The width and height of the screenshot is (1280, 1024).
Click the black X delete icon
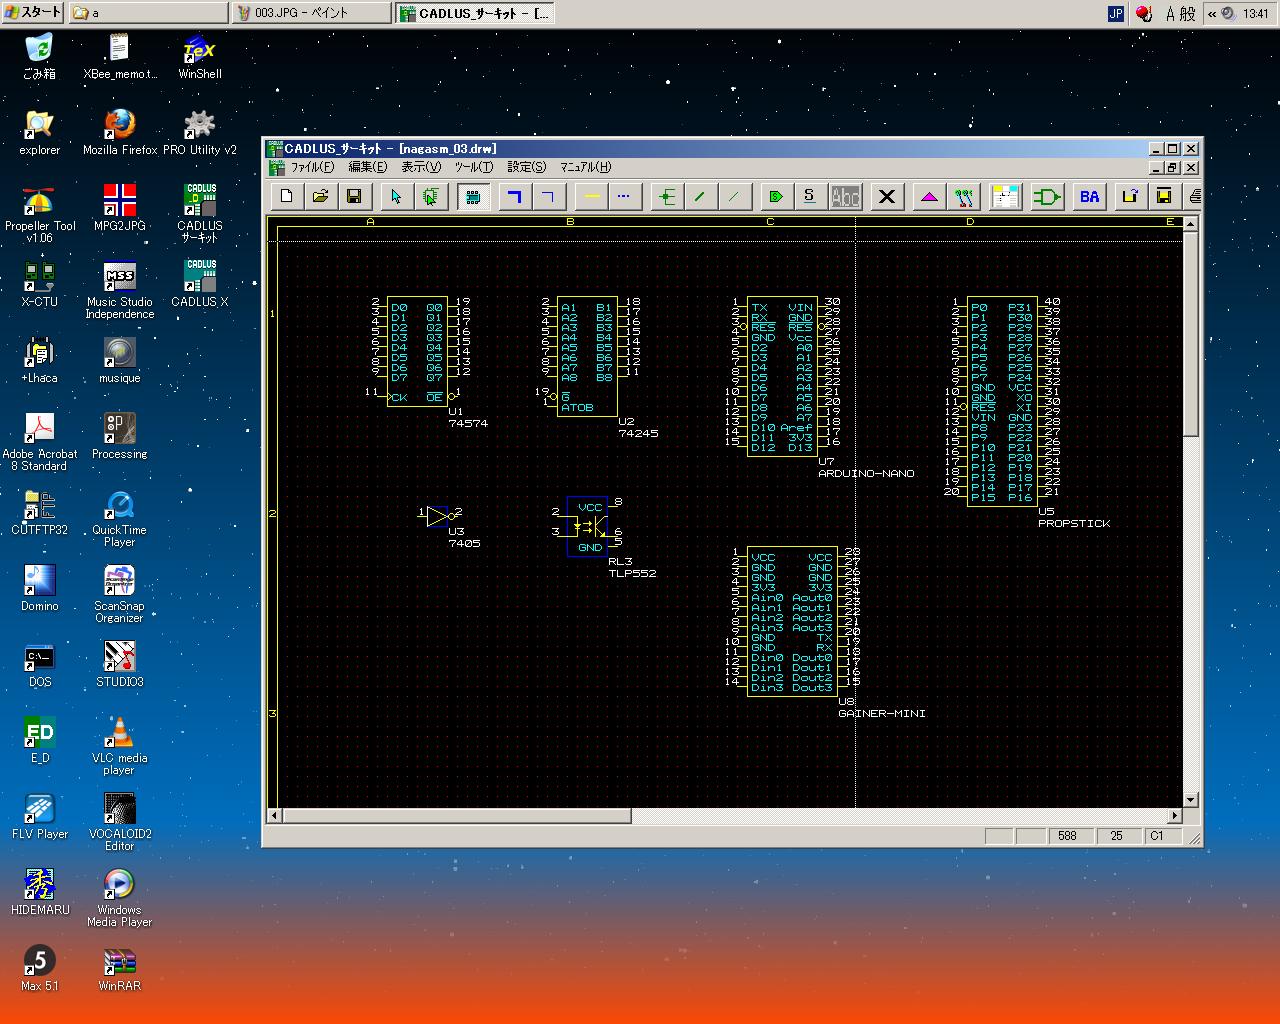(x=886, y=196)
